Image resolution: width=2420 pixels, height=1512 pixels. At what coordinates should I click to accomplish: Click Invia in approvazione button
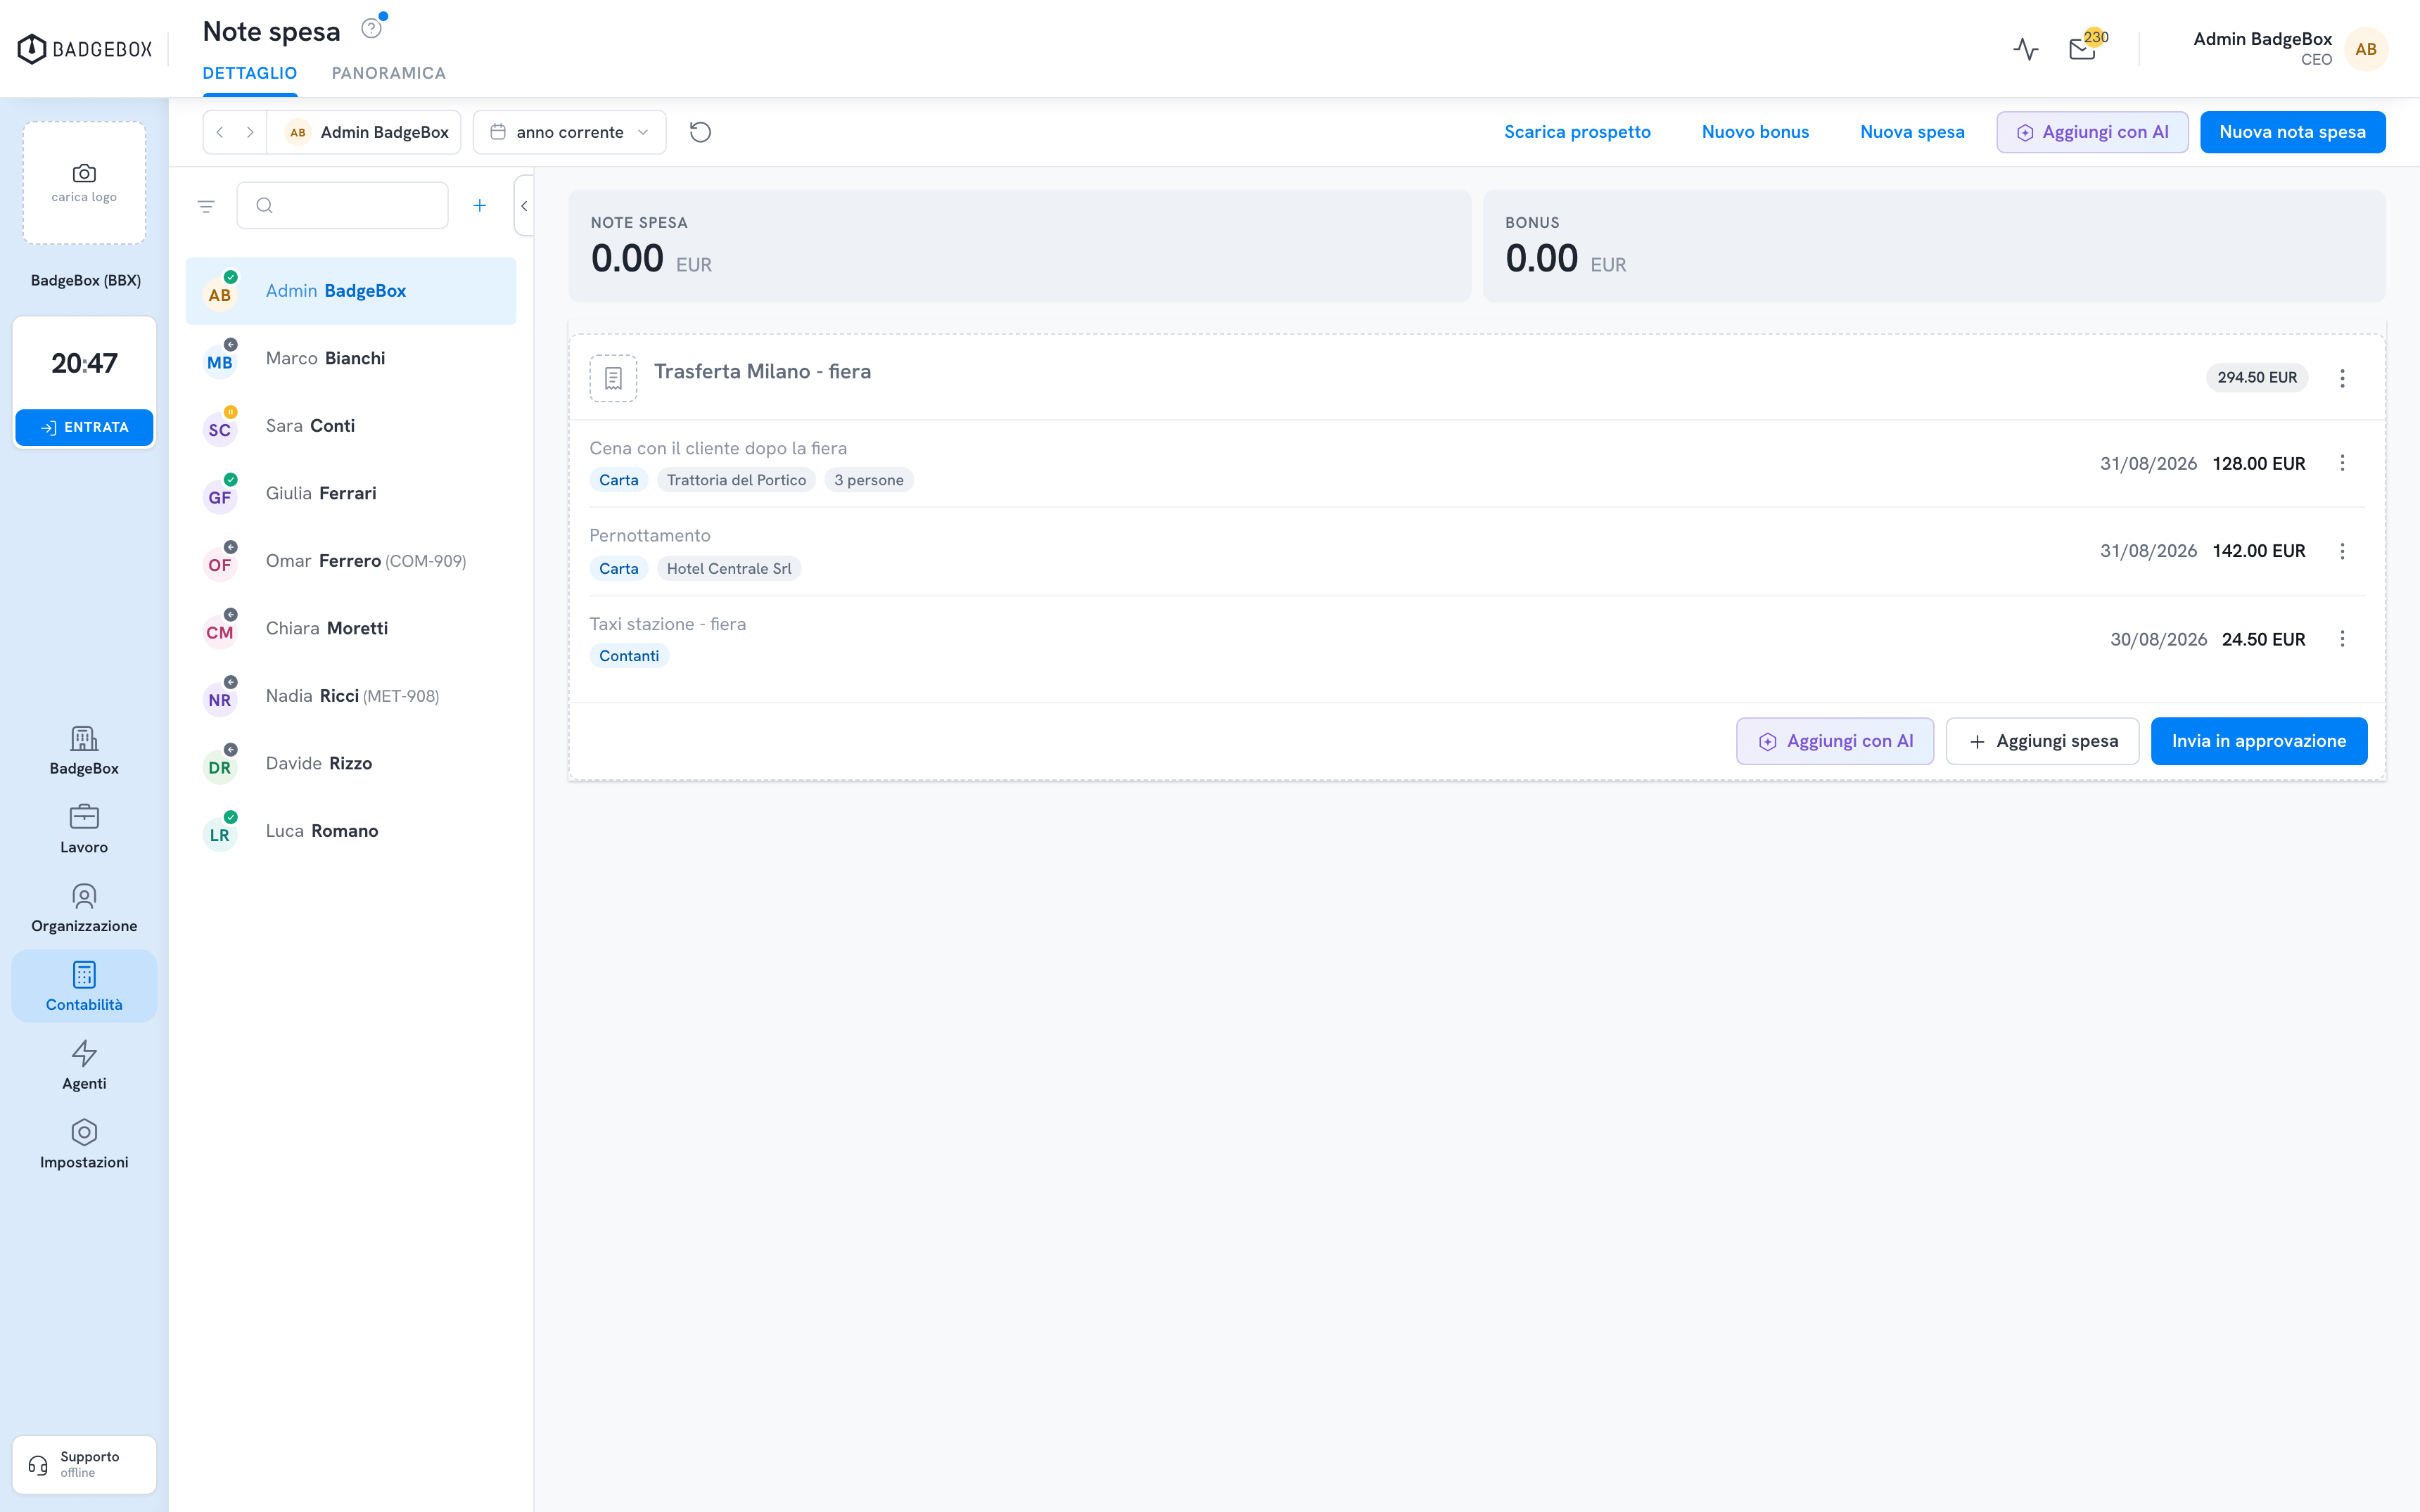coord(2259,741)
